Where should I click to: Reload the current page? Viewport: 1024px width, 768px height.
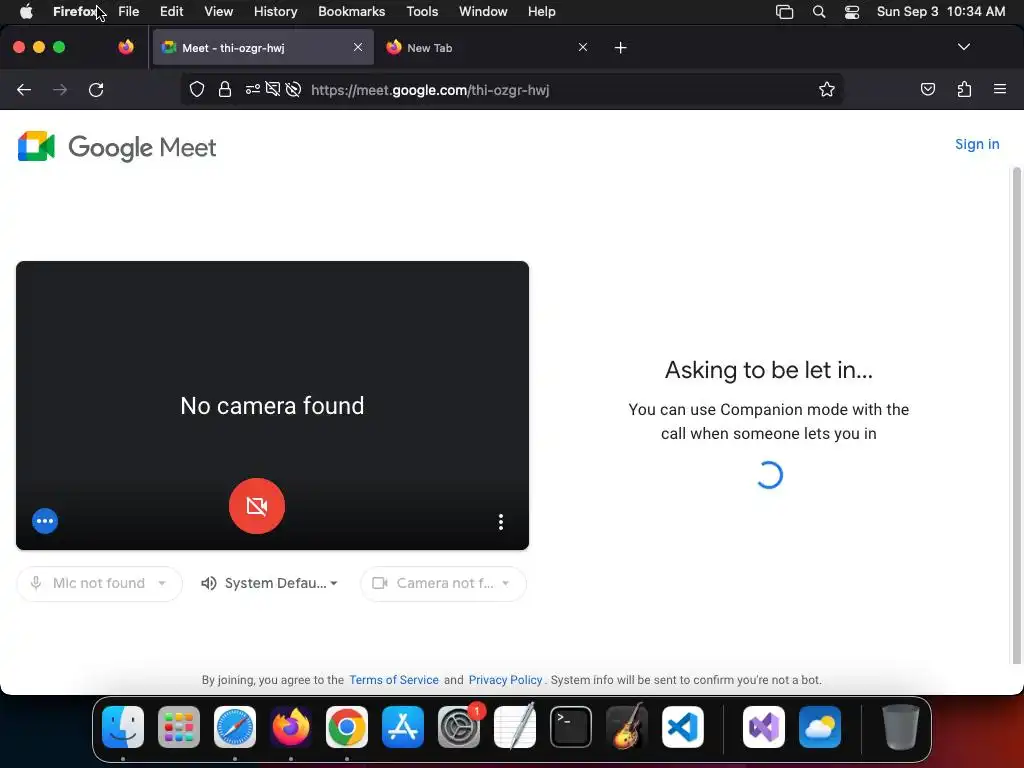point(96,89)
